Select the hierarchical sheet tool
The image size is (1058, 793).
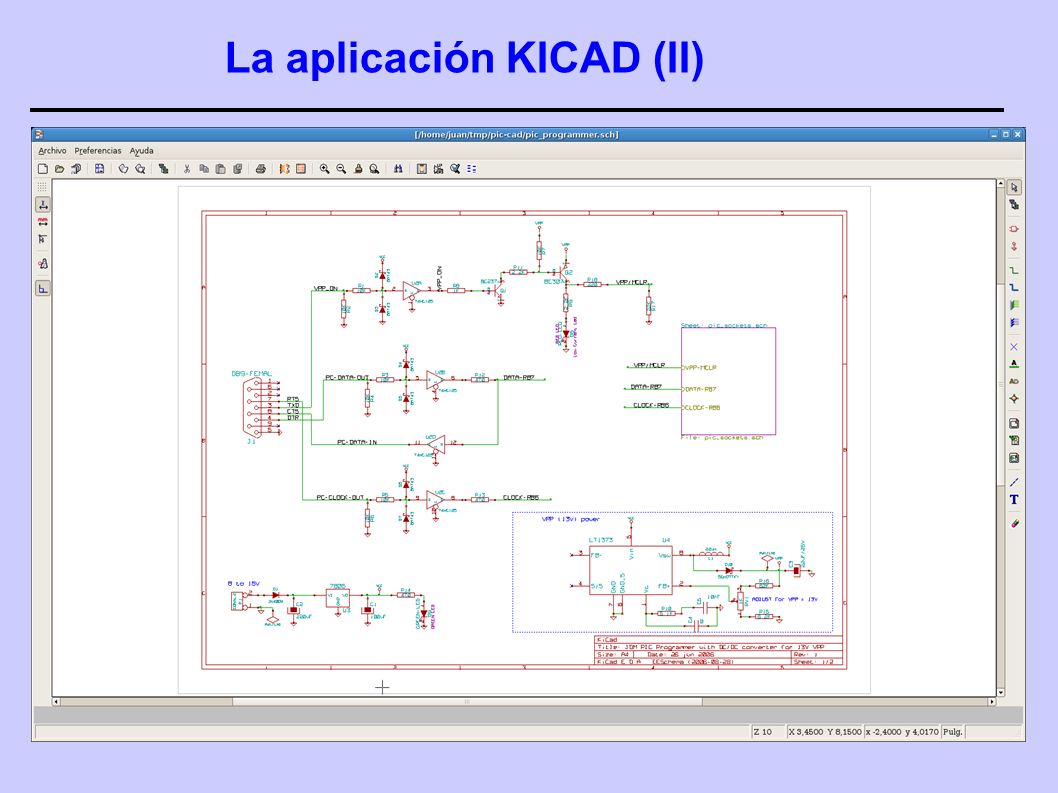(1013, 423)
